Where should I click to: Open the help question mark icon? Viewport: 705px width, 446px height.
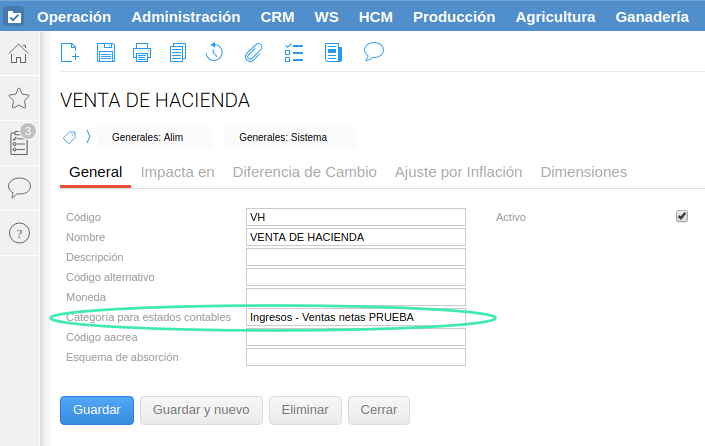point(19,232)
